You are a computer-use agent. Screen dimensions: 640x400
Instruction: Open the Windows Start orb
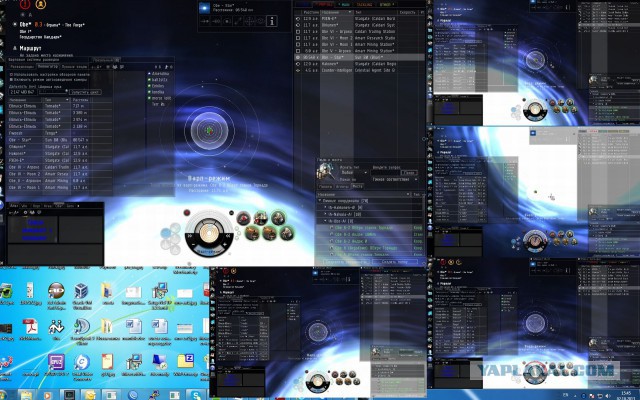(3, 395)
